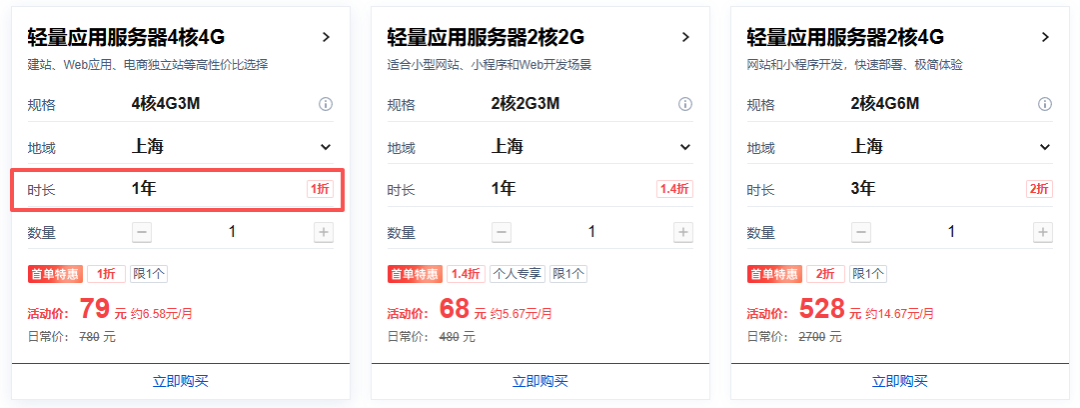The width and height of the screenshot is (1080, 408).
Task: Open the 2核4G server card arrow
Action: tap(1045, 37)
